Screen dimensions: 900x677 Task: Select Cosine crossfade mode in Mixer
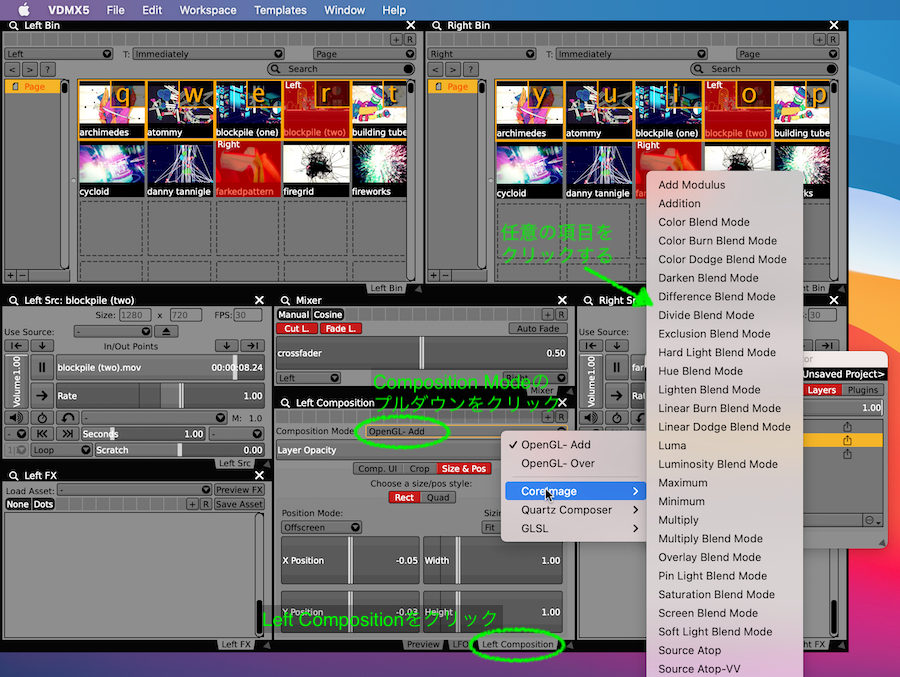click(328, 315)
